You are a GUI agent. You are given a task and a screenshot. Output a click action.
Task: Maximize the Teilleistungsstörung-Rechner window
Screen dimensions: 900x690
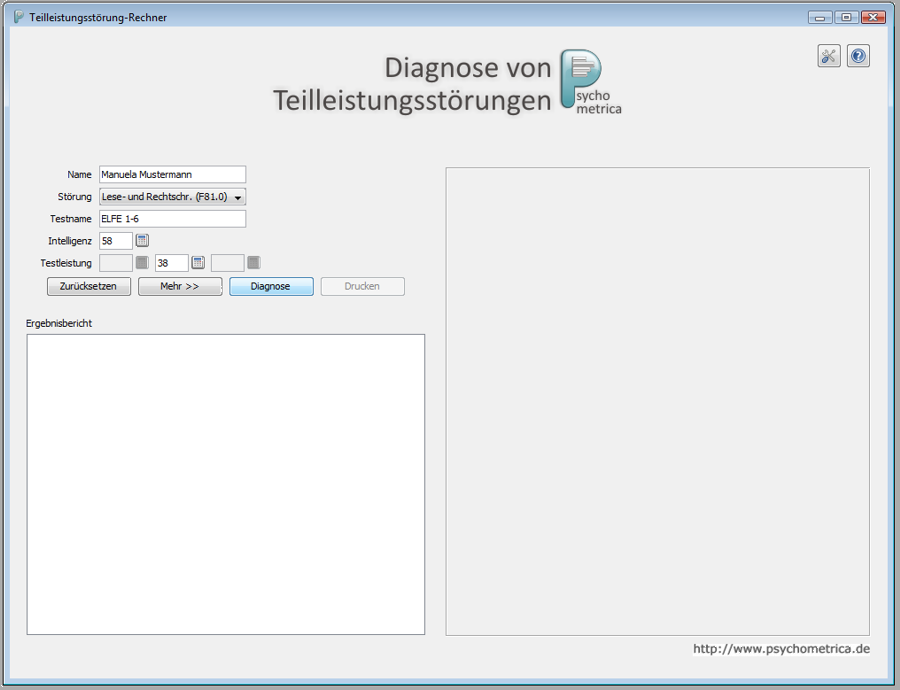(846, 17)
